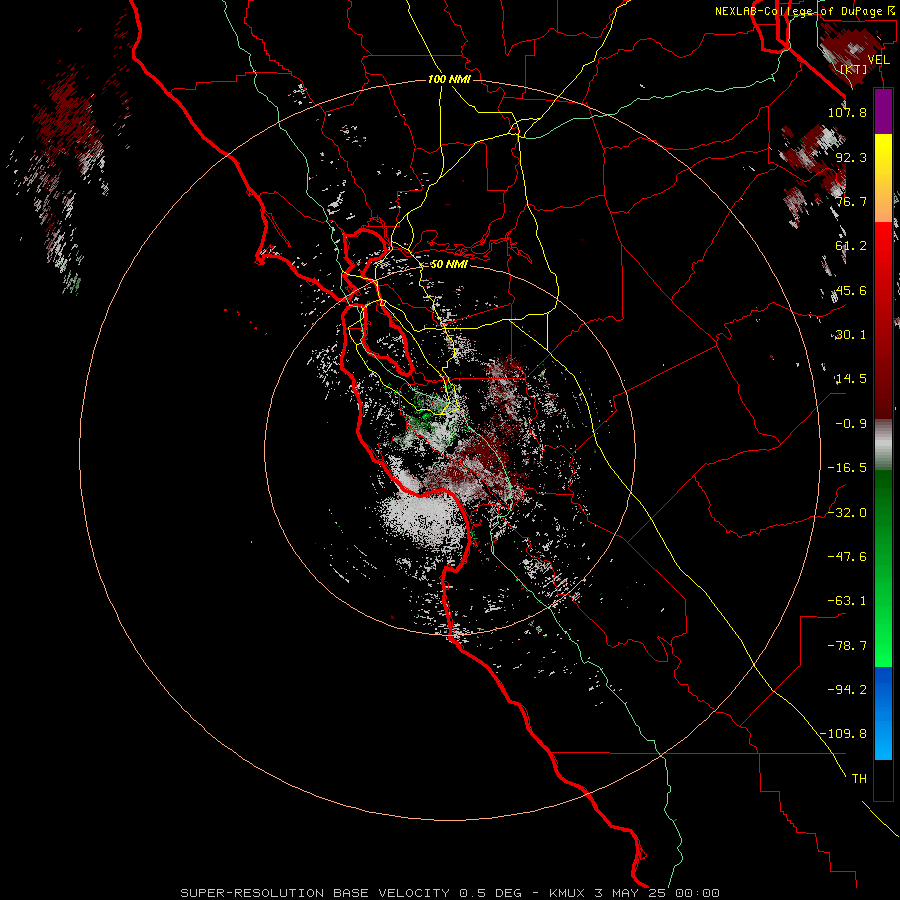Click the 45.6 scale value
This screenshot has width=900, height=900.
point(851,290)
